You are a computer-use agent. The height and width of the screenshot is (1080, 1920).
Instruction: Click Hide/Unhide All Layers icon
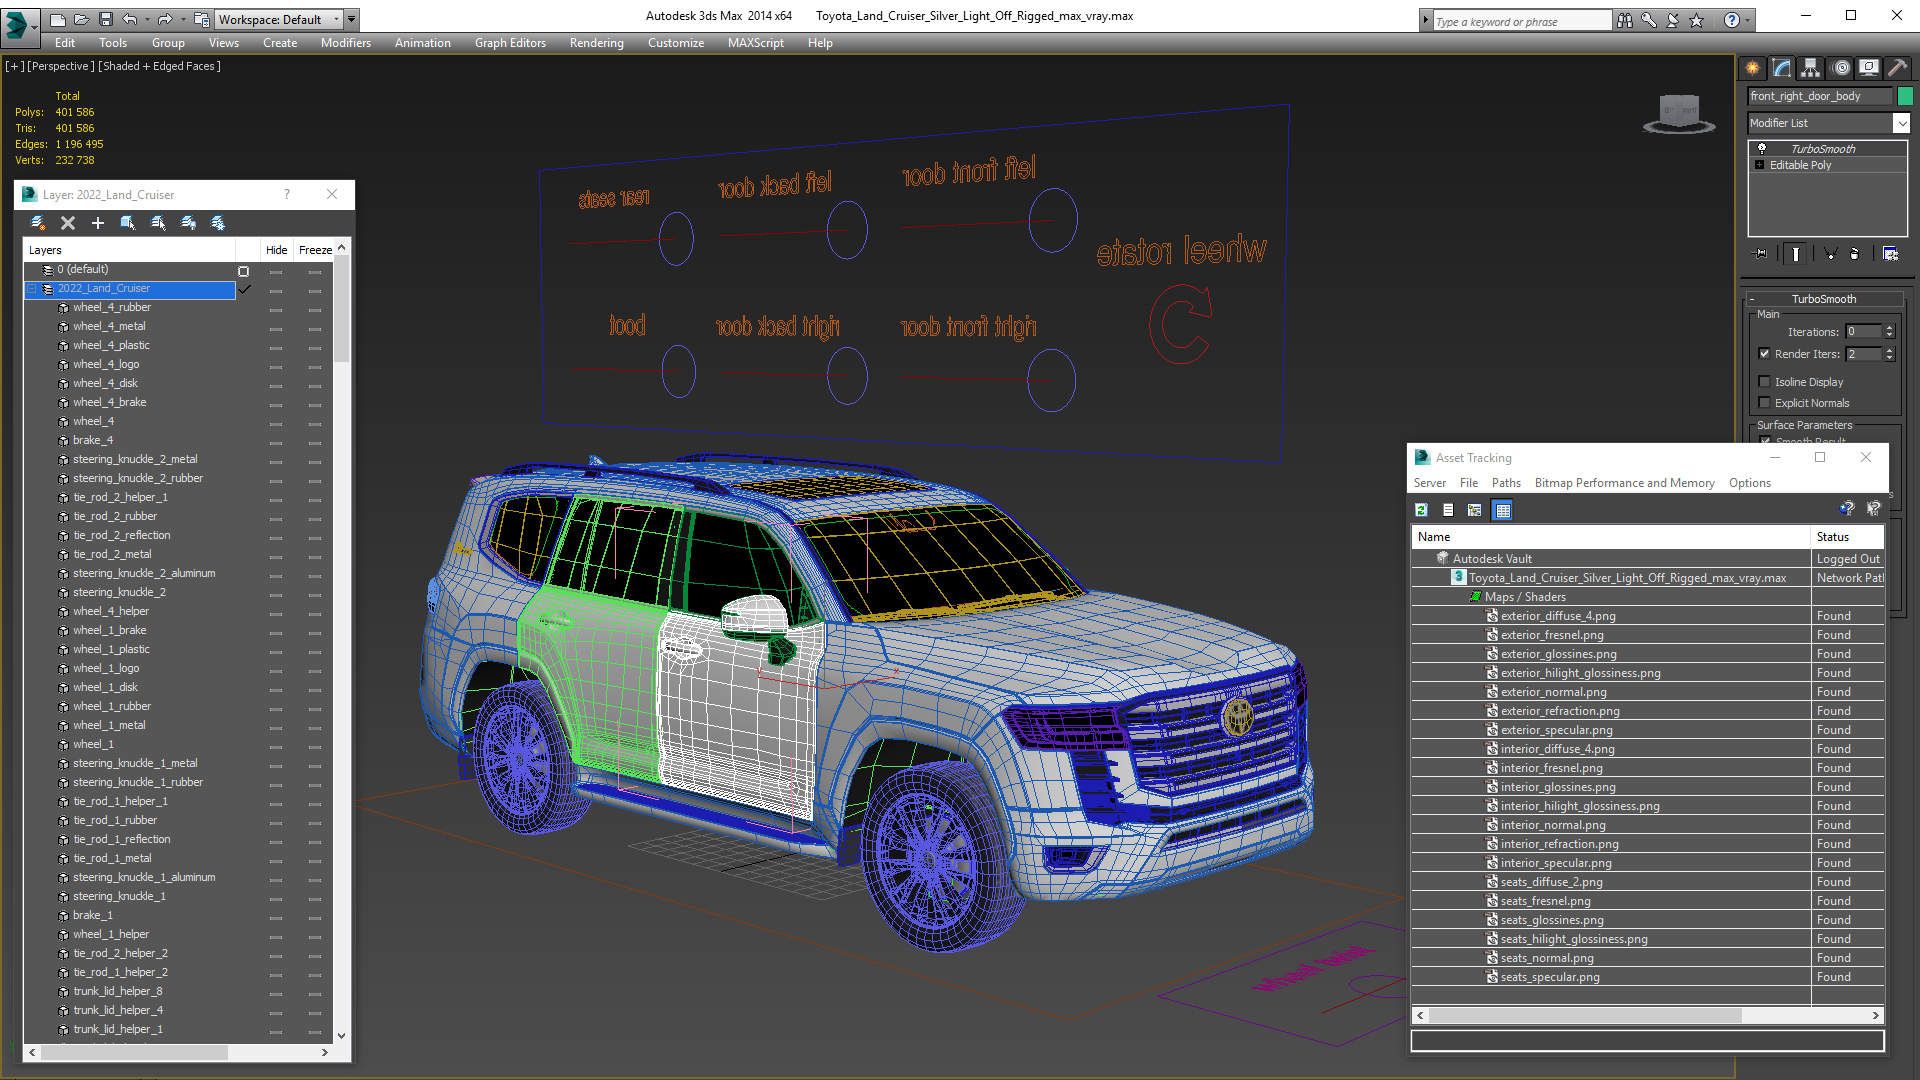tap(188, 223)
